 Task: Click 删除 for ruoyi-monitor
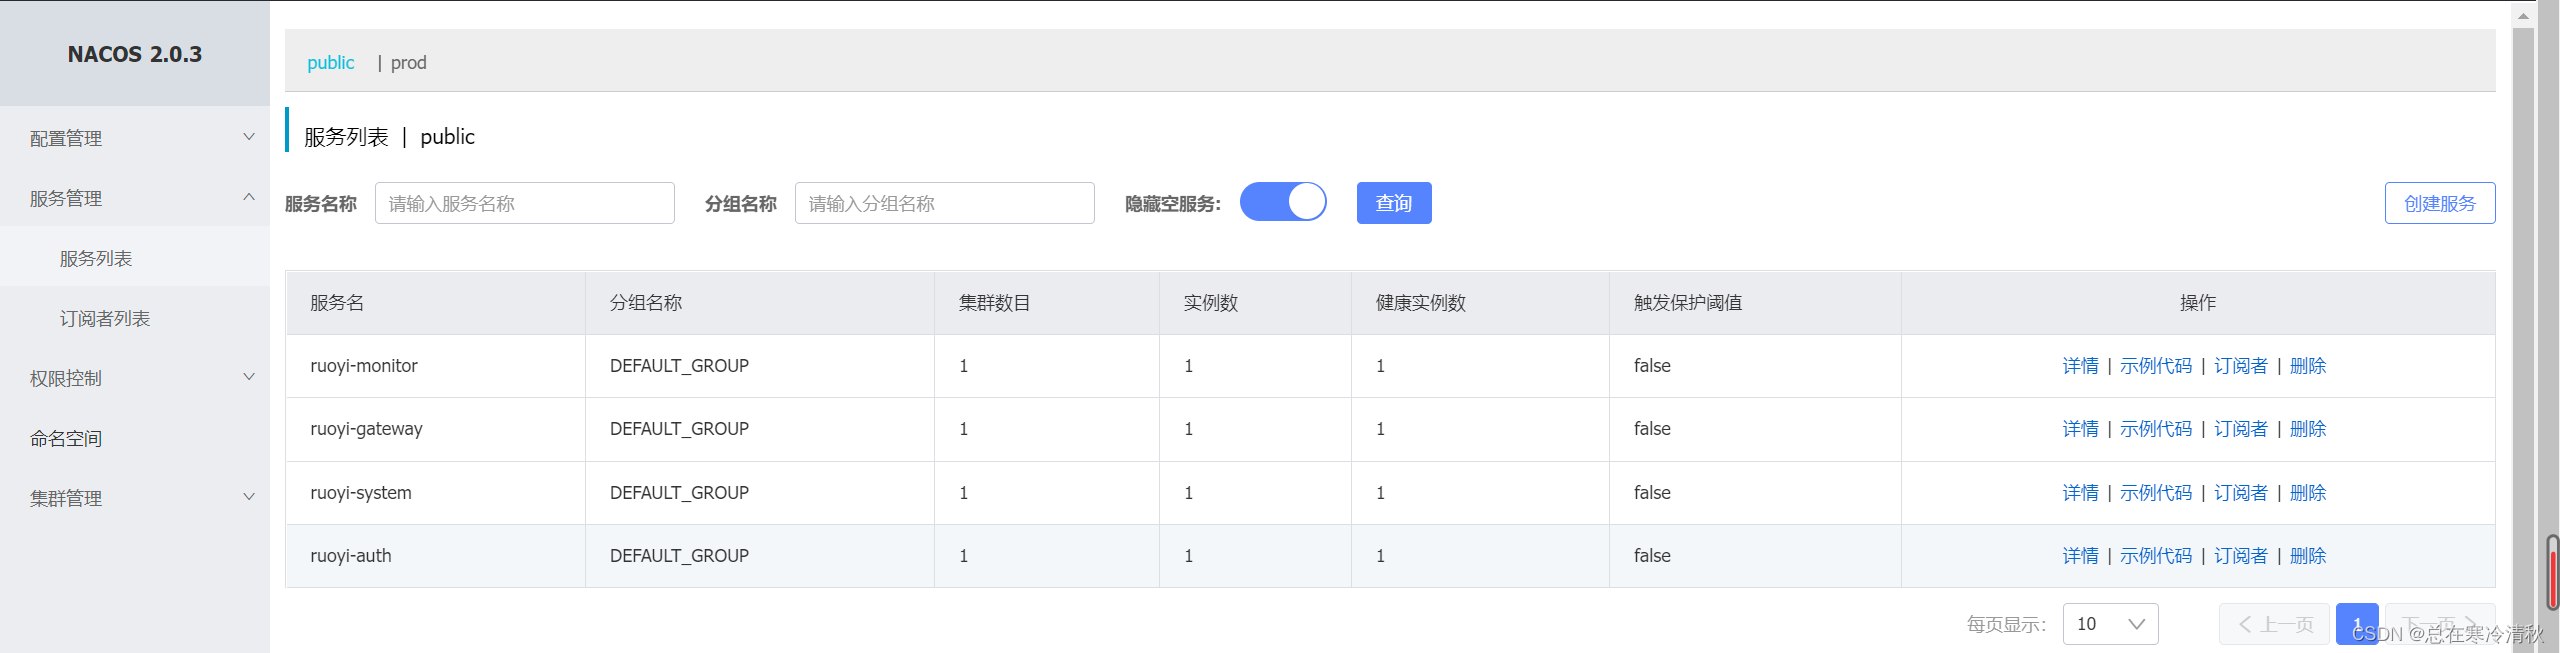2308,366
